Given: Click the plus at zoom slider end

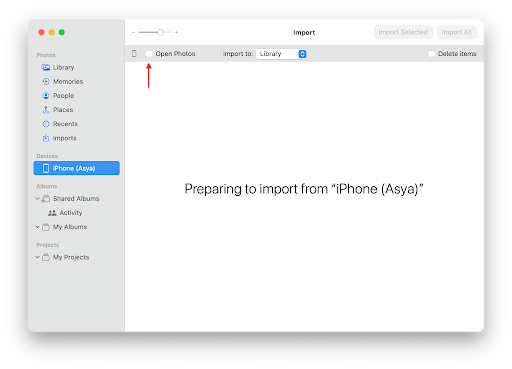Looking at the screenshot, I should (x=177, y=32).
